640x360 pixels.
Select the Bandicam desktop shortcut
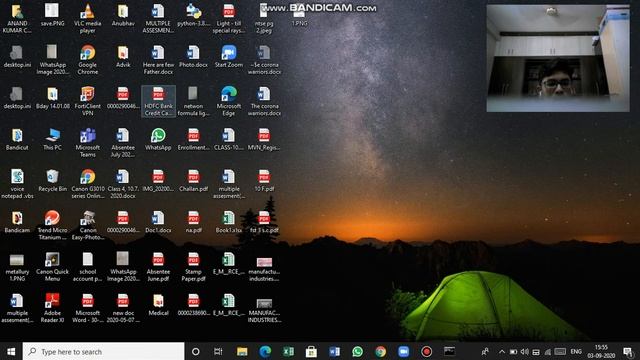17,222
